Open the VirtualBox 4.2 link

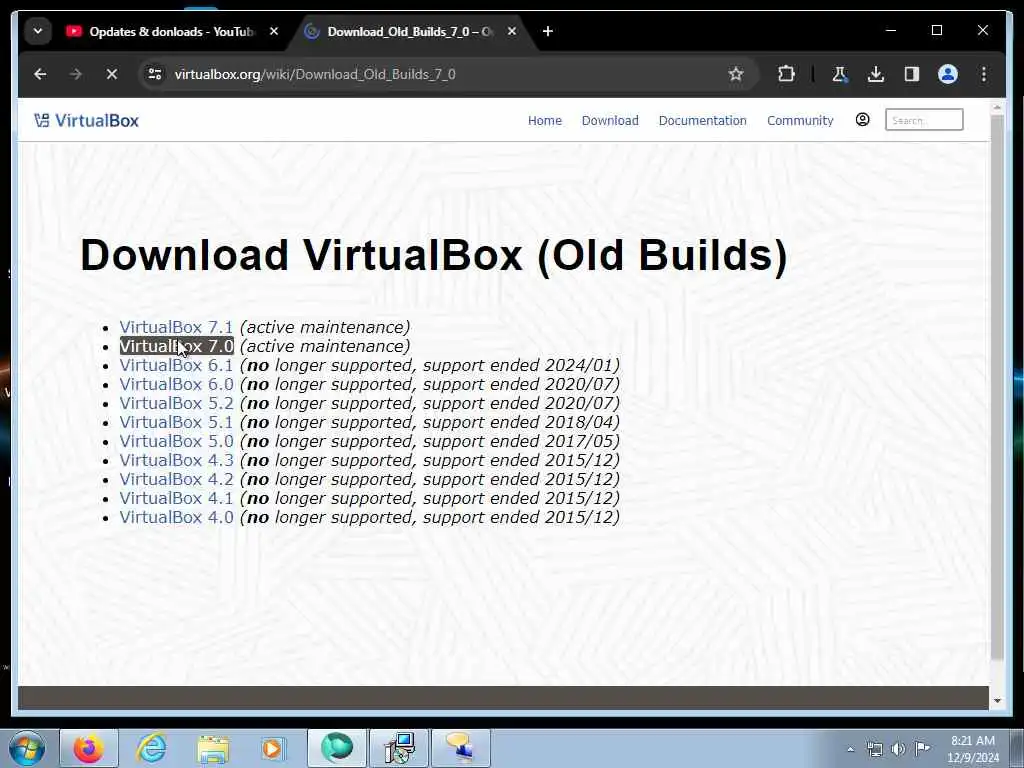click(176, 479)
